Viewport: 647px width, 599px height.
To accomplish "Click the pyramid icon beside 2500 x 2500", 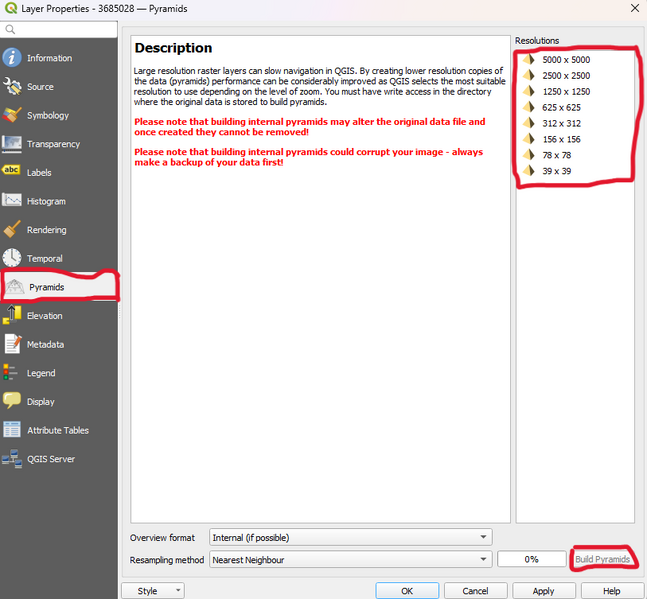I will click(x=529, y=75).
